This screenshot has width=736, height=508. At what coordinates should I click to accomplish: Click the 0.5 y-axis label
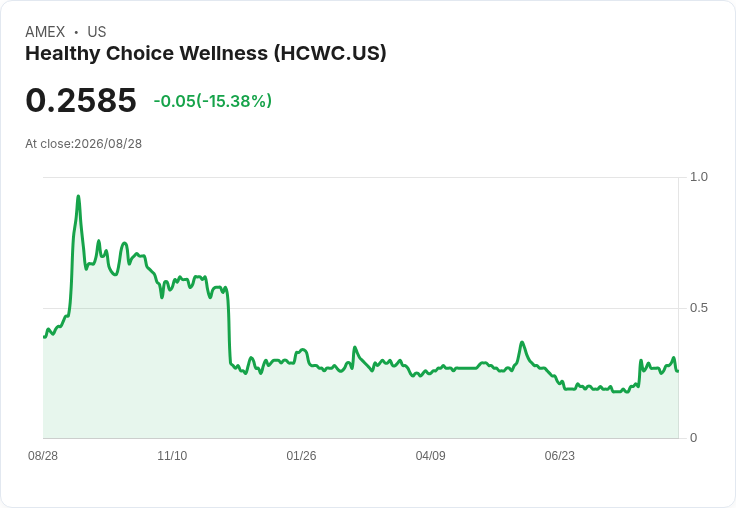[698, 308]
